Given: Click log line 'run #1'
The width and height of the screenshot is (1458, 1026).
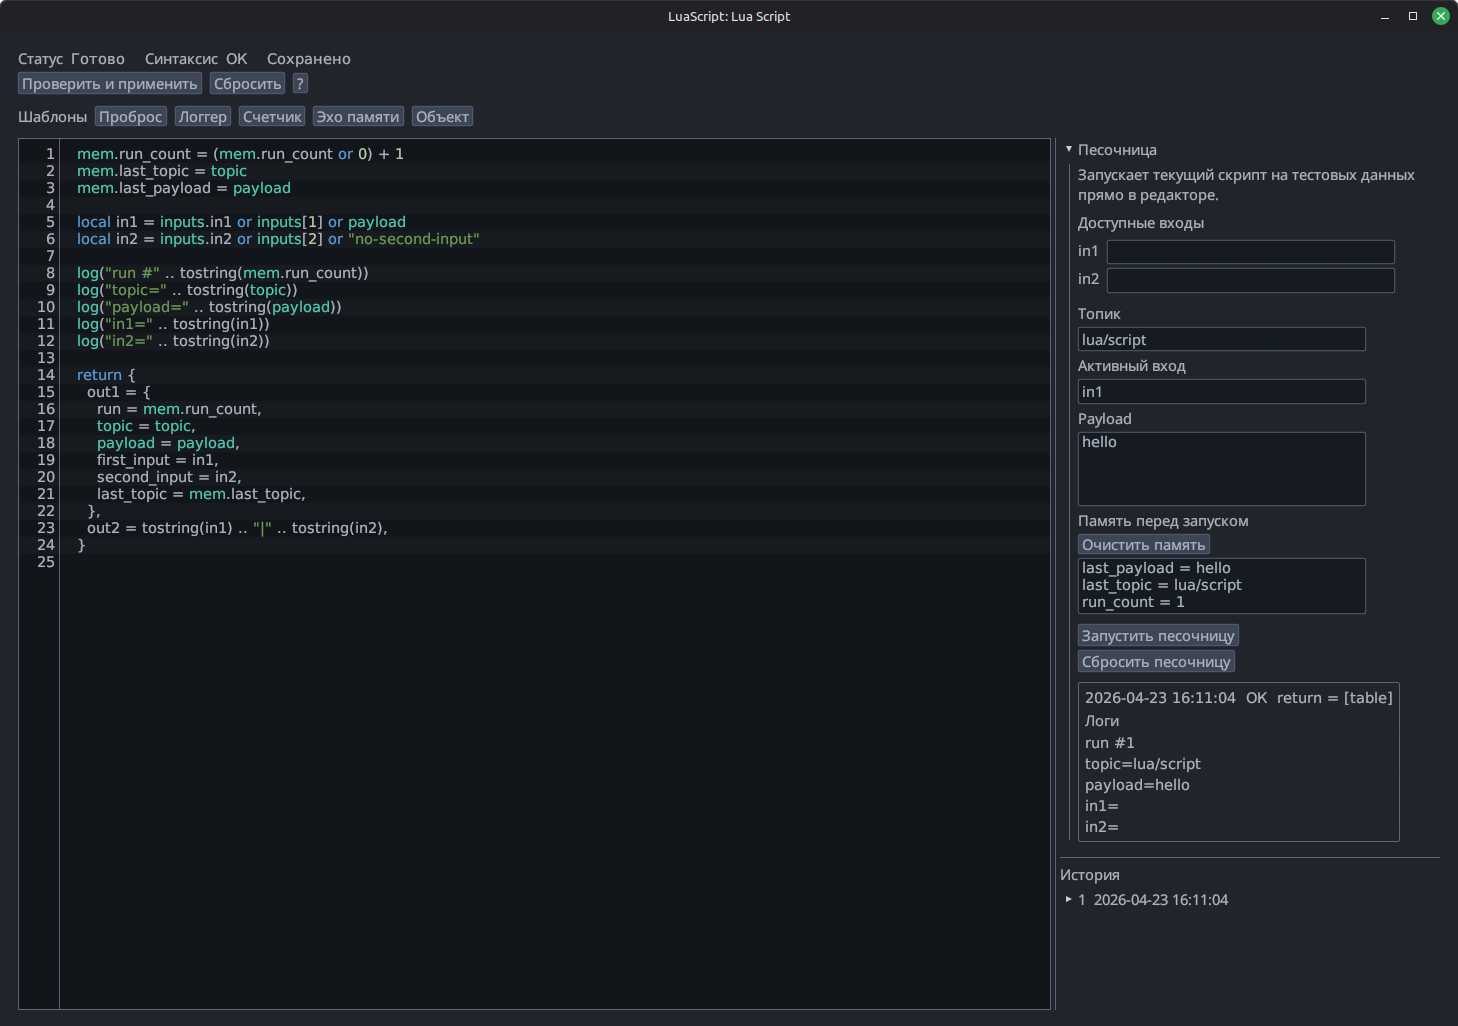Looking at the screenshot, I should (1110, 743).
